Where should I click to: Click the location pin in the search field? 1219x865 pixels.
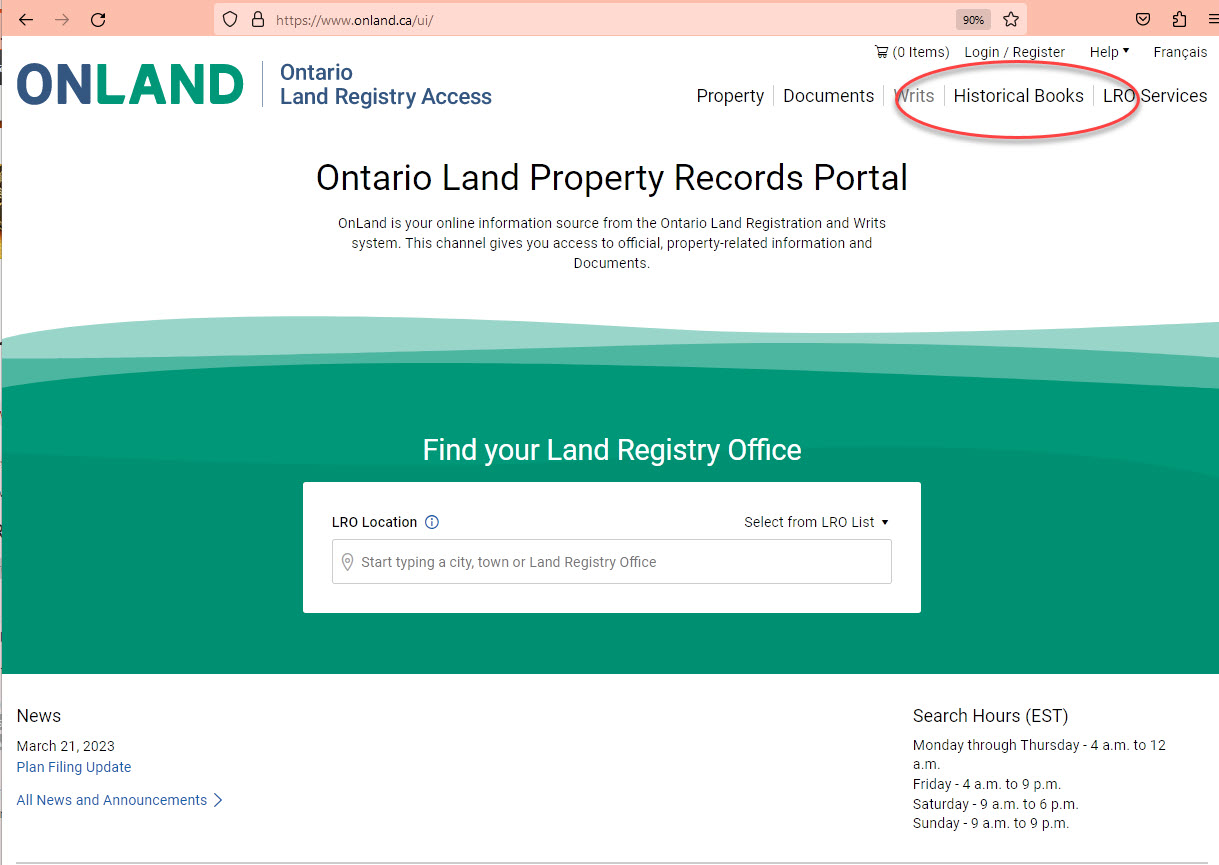pyautogui.click(x=347, y=562)
